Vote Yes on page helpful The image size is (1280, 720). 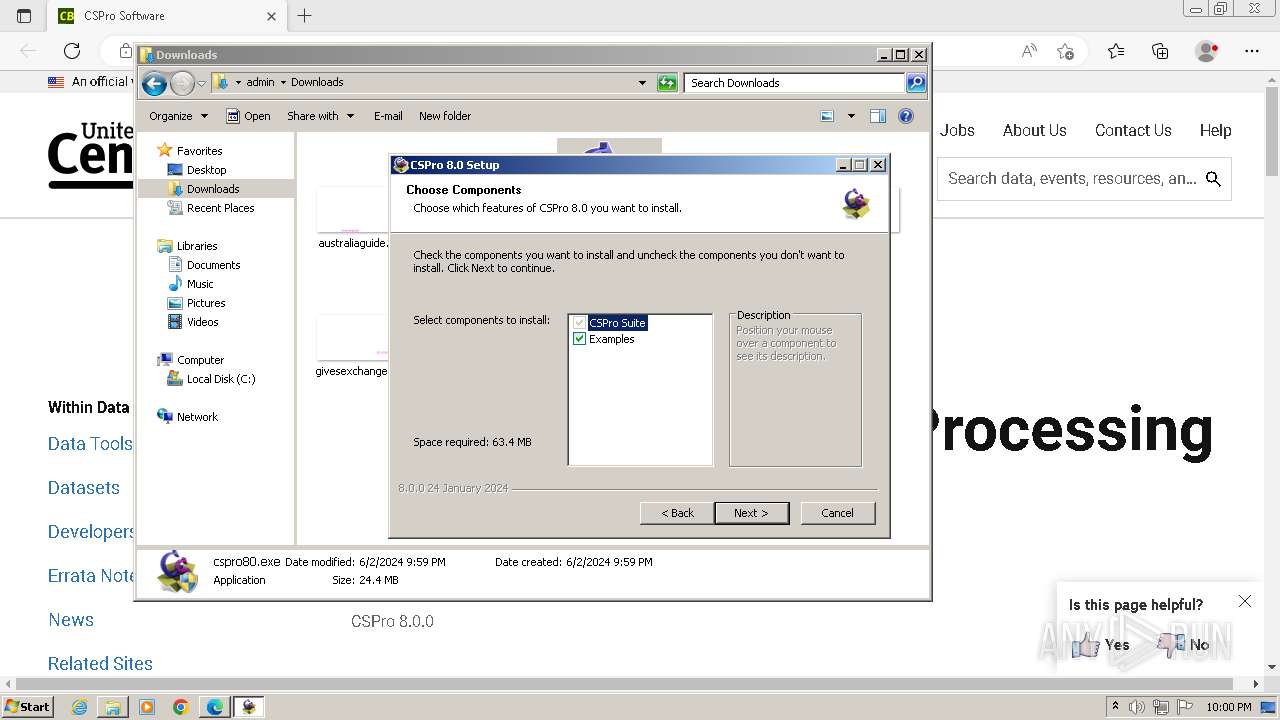click(x=1100, y=645)
